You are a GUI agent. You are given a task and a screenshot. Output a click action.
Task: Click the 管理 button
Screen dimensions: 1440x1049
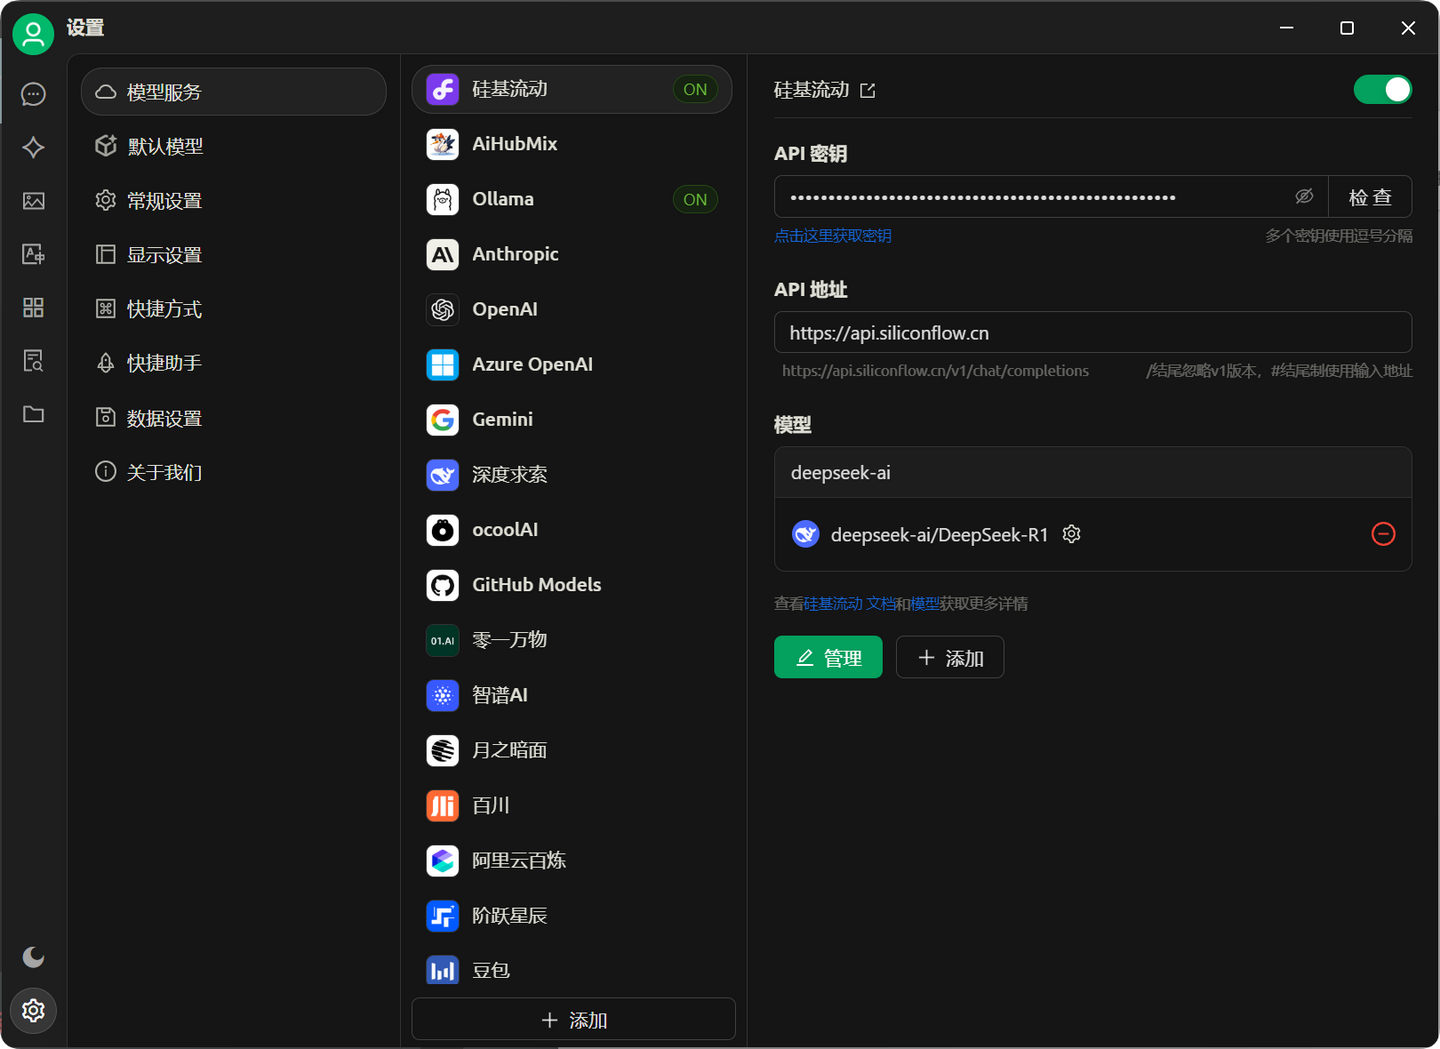828,657
